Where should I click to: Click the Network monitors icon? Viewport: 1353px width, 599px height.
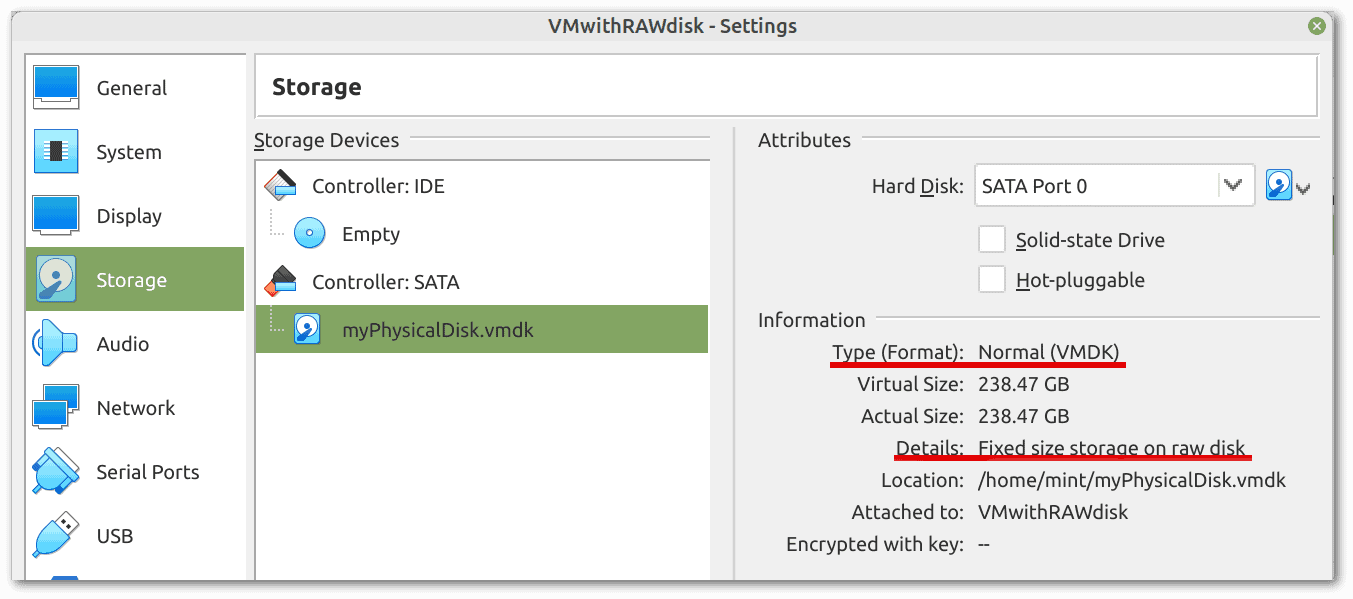click(x=56, y=408)
